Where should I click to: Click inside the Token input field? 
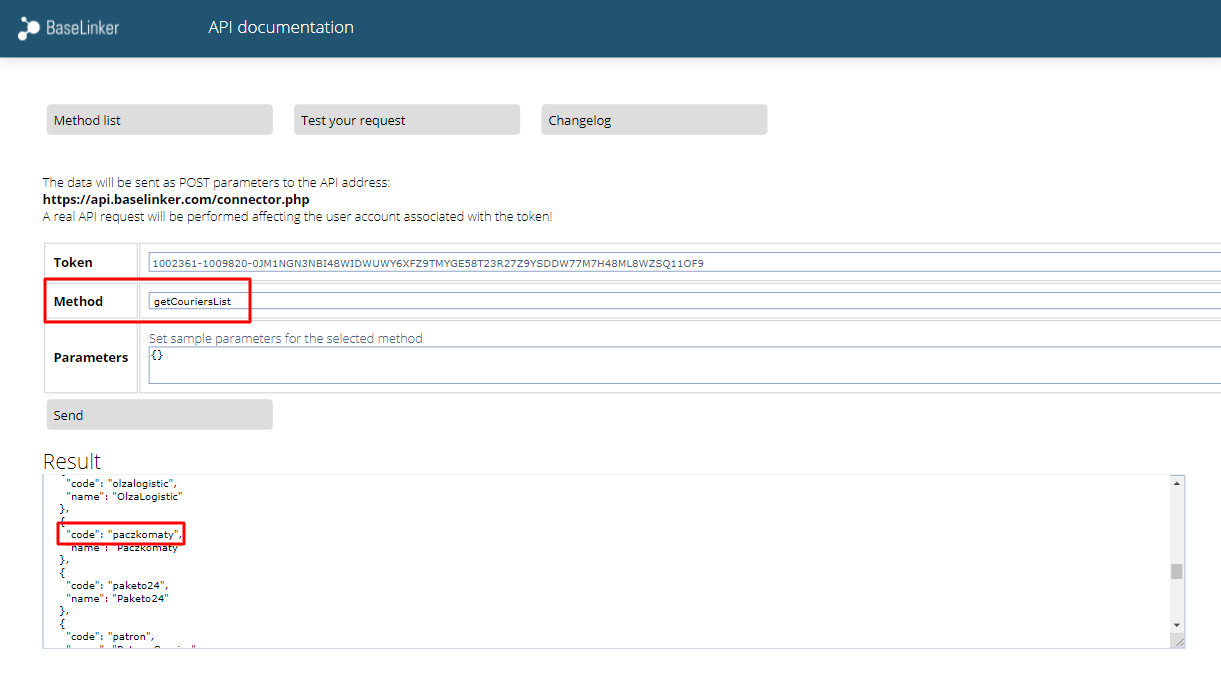tap(680, 263)
